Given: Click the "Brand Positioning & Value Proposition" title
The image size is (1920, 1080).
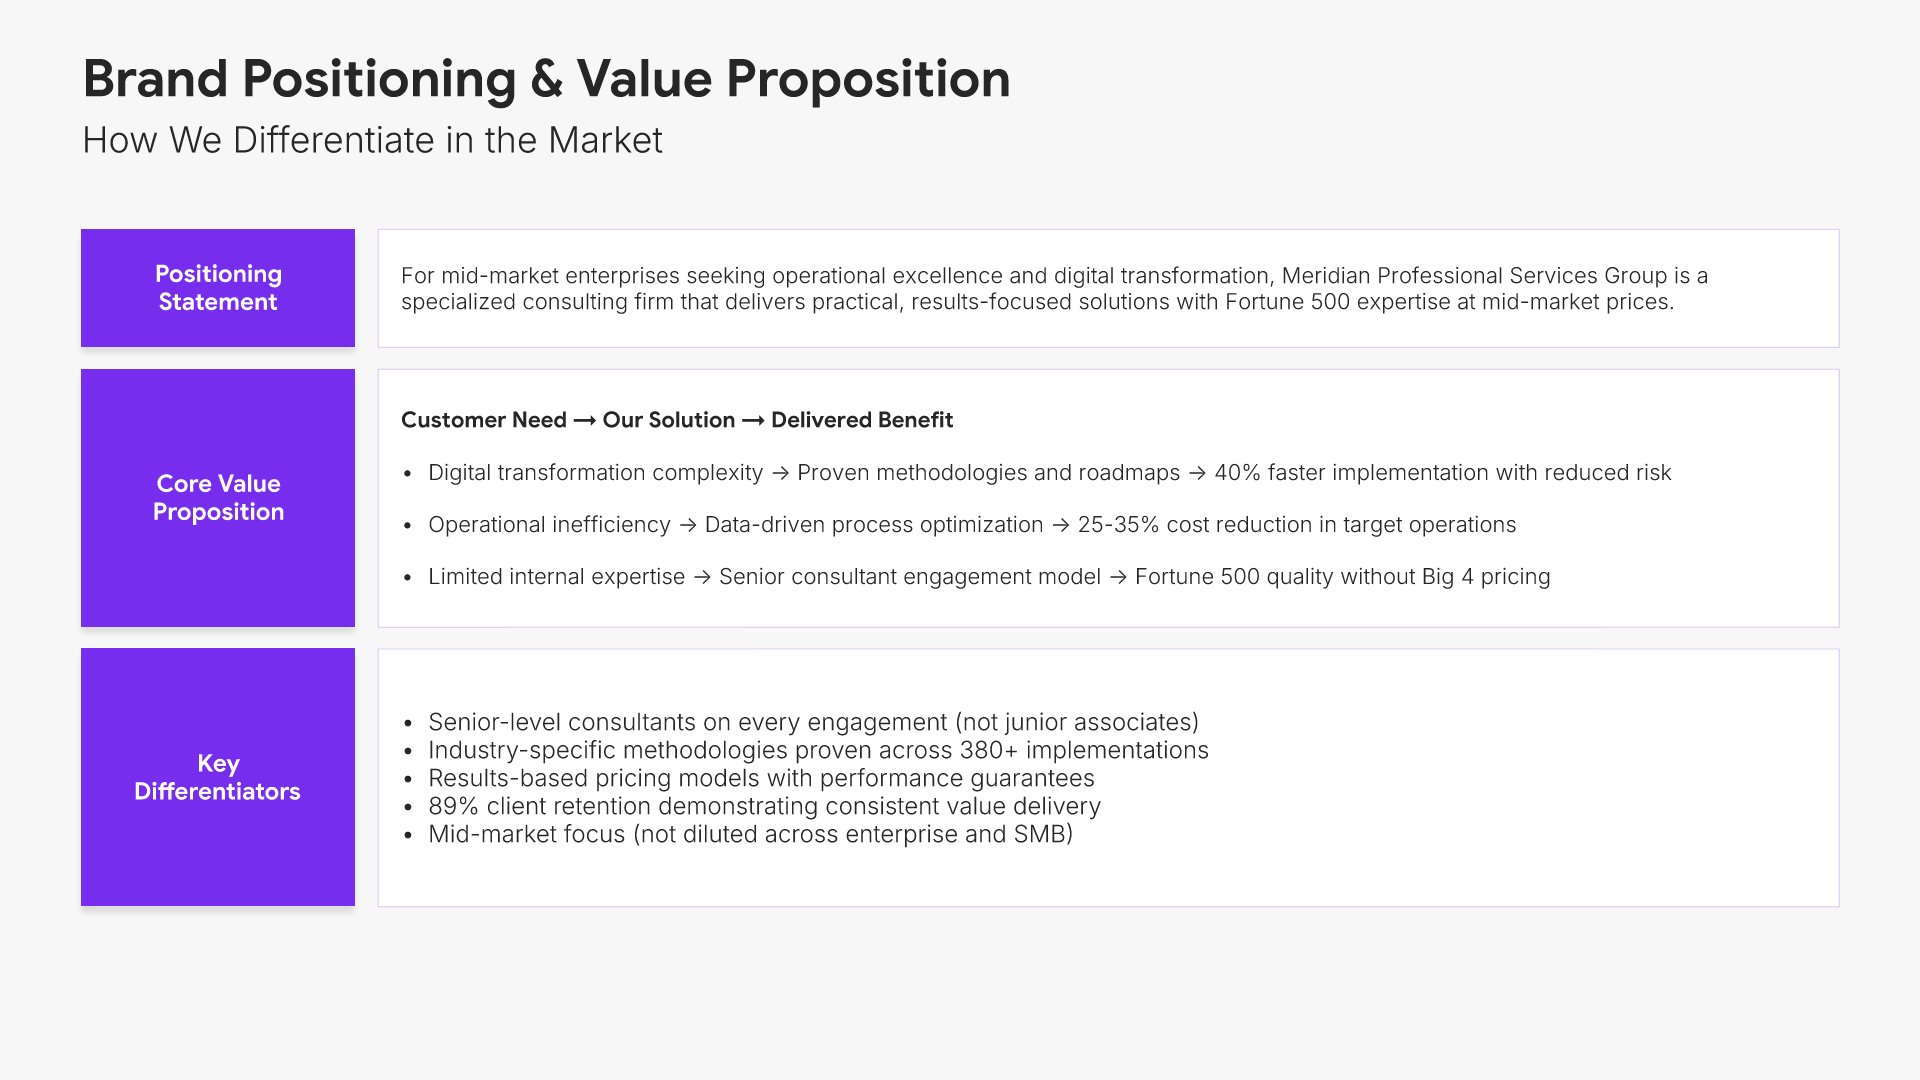Looking at the screenshot, I should [546, 79].
